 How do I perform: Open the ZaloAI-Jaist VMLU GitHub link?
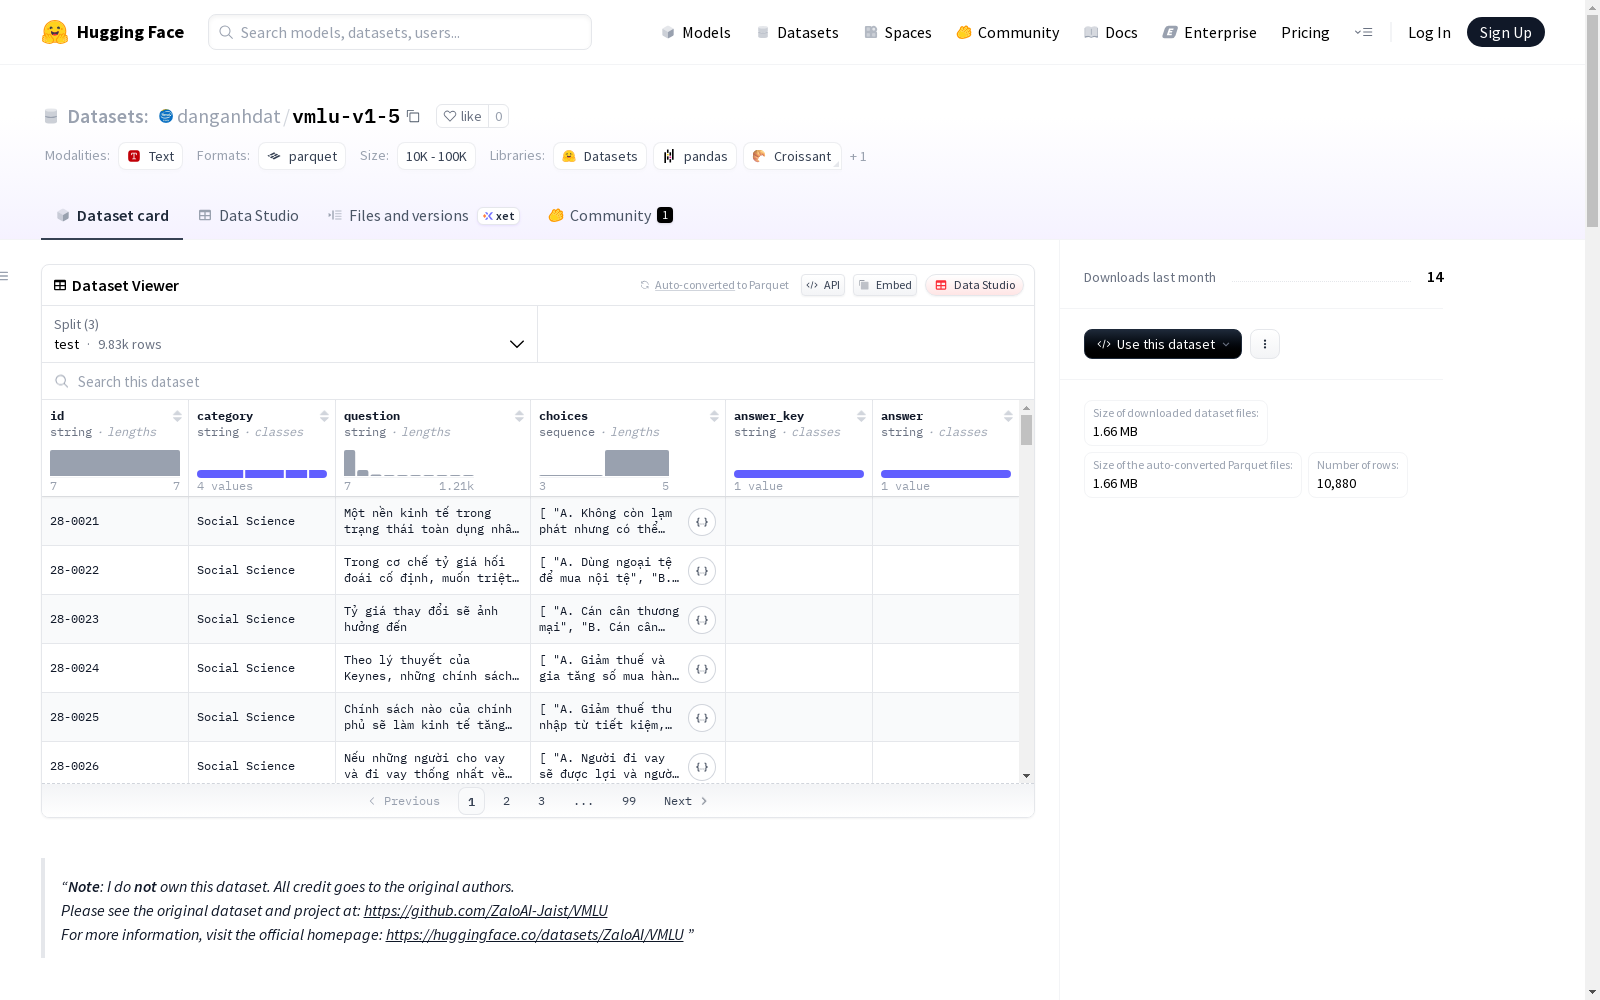pyautogui.click(x=485, y=911)
